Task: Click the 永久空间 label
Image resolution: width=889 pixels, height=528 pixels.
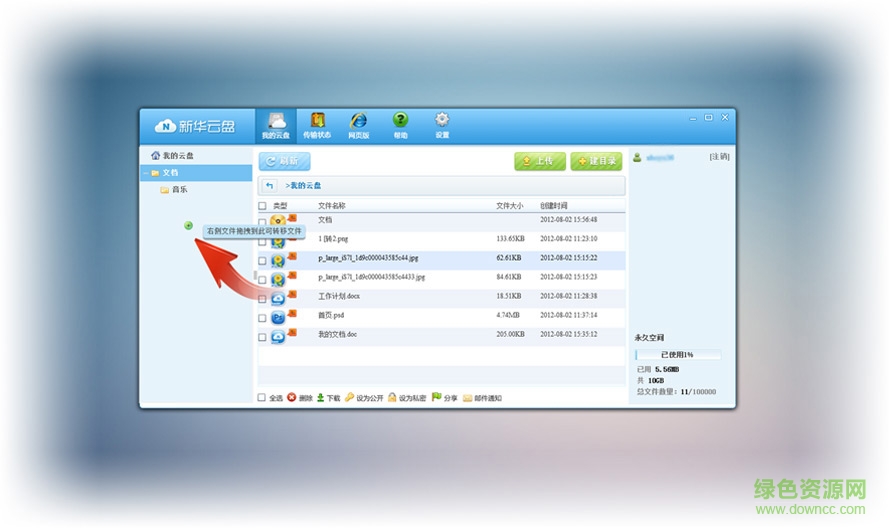Action: pos(649,337)
